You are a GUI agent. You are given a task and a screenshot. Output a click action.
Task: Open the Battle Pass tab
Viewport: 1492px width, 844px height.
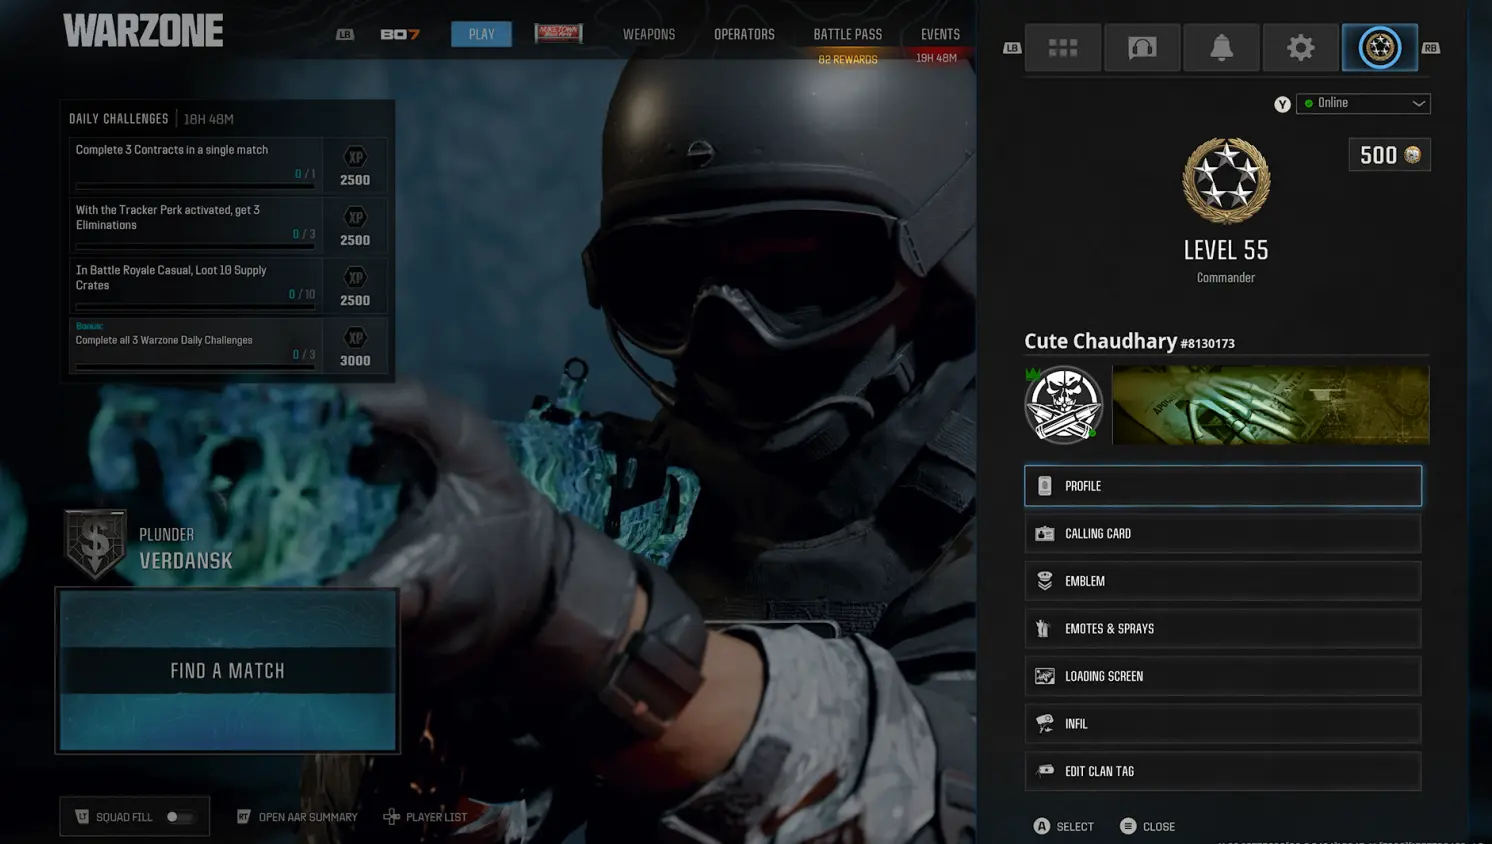pyautogui.click(x=847, y=34)
